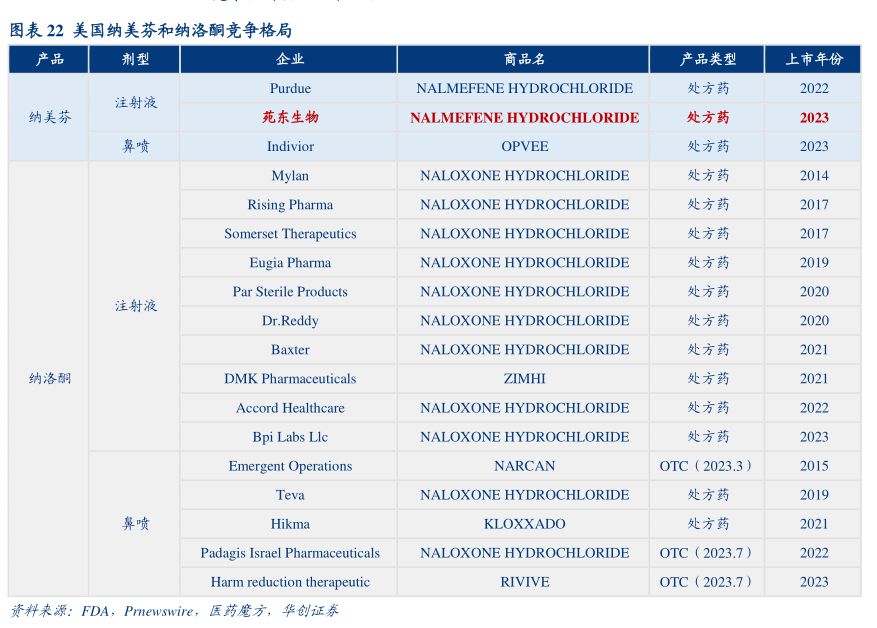Click the 'Bpi Labs Llc' cell
The width and height of the screenshot is (877, 628).
tap(290, 437)
